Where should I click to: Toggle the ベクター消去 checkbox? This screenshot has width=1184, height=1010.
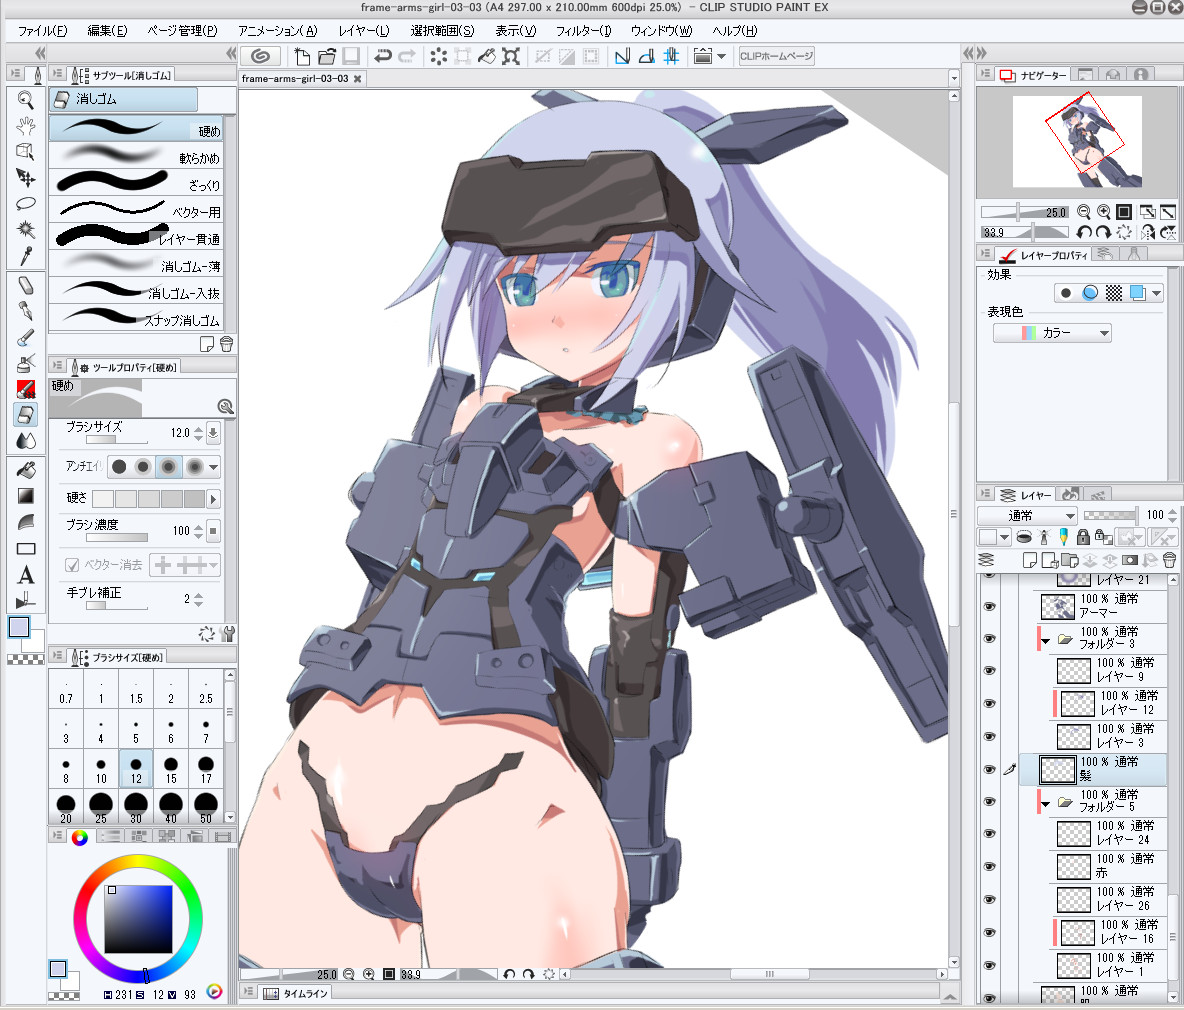(x=72, y=565)
